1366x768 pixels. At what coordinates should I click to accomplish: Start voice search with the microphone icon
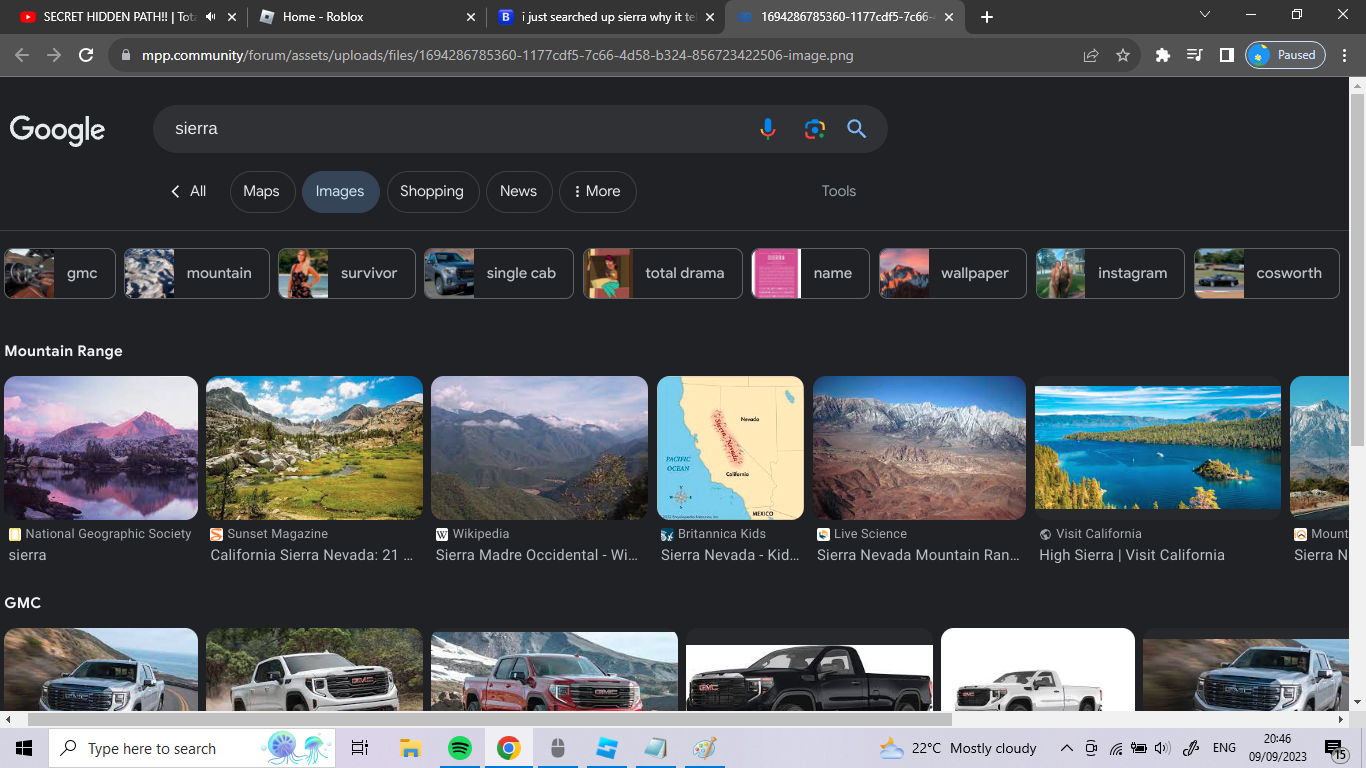point(767,129)
